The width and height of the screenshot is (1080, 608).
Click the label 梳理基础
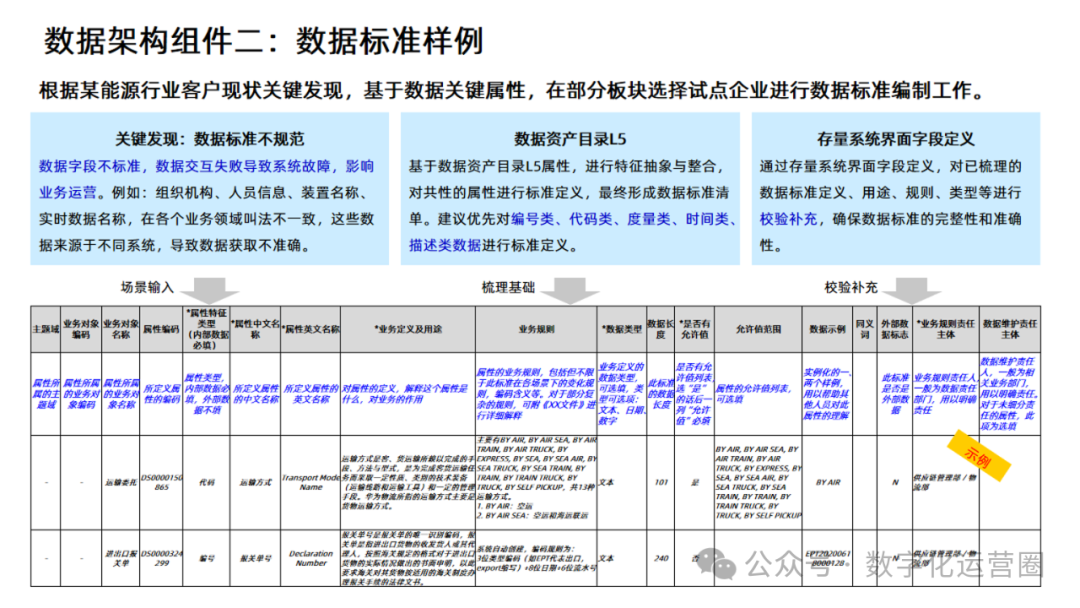pyautogui.click(x=508, y=287)
